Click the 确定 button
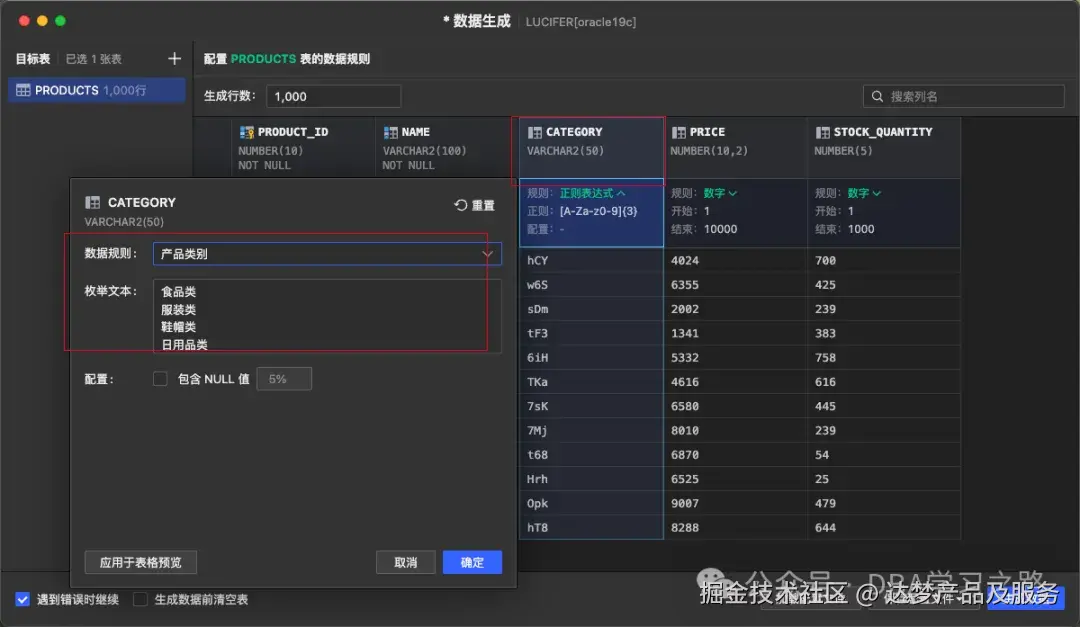The height and width of the screenshot is (627, 1080). (472, 562)
